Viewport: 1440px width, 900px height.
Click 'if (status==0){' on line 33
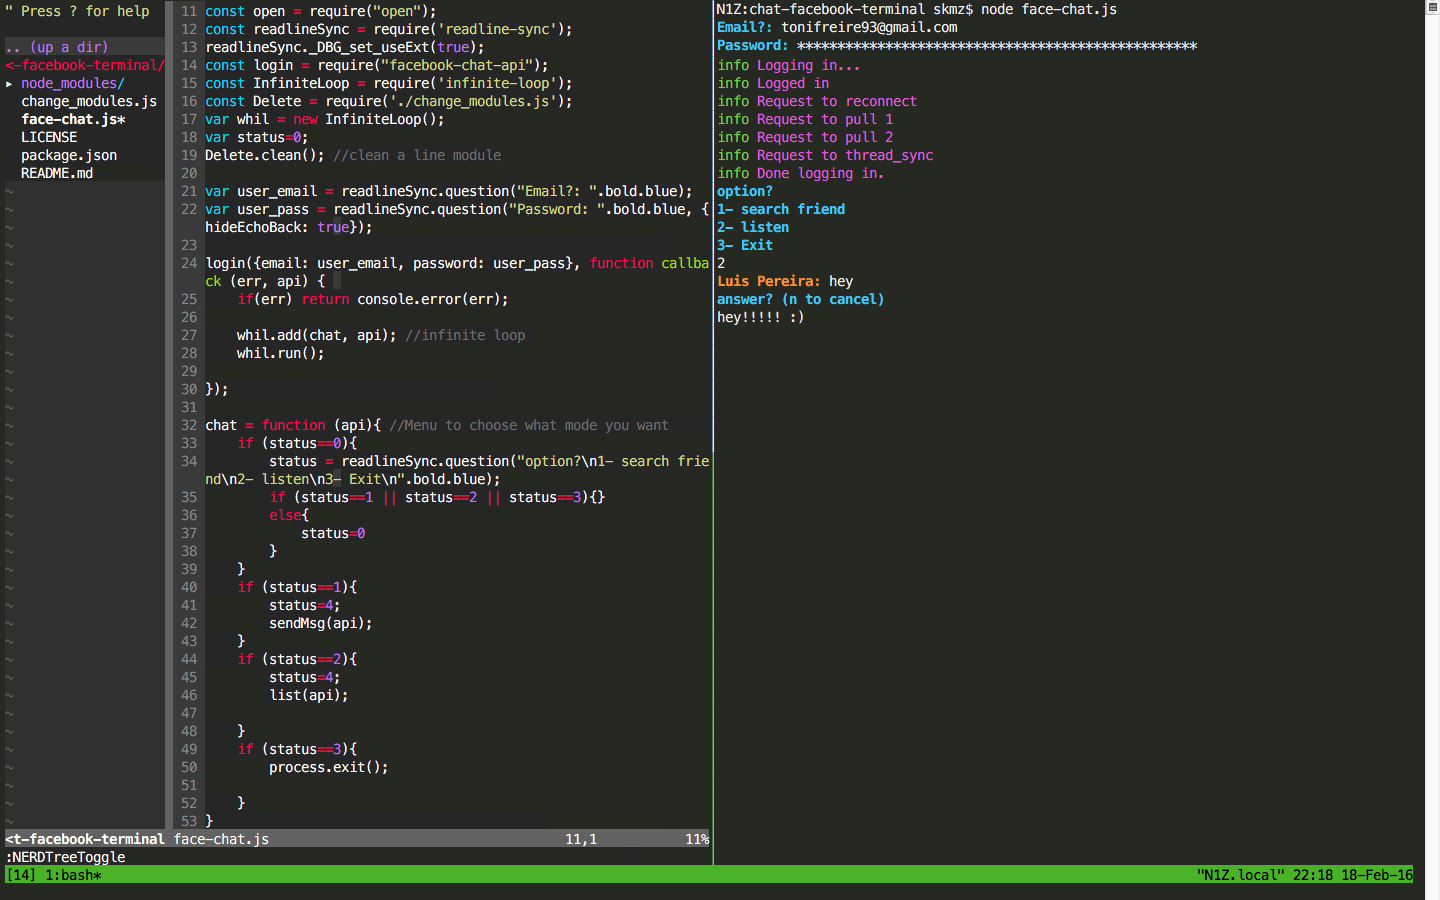[x=297, y=443]
